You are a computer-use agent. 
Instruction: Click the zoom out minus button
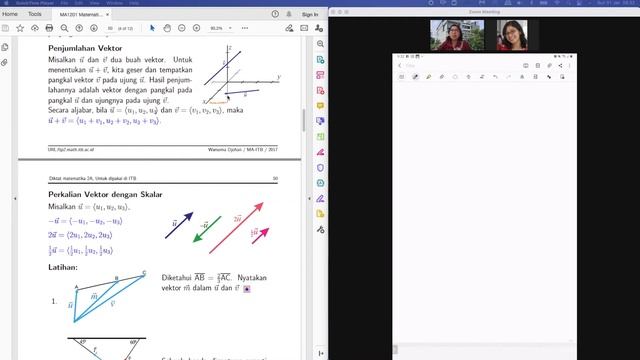(182, 28)
